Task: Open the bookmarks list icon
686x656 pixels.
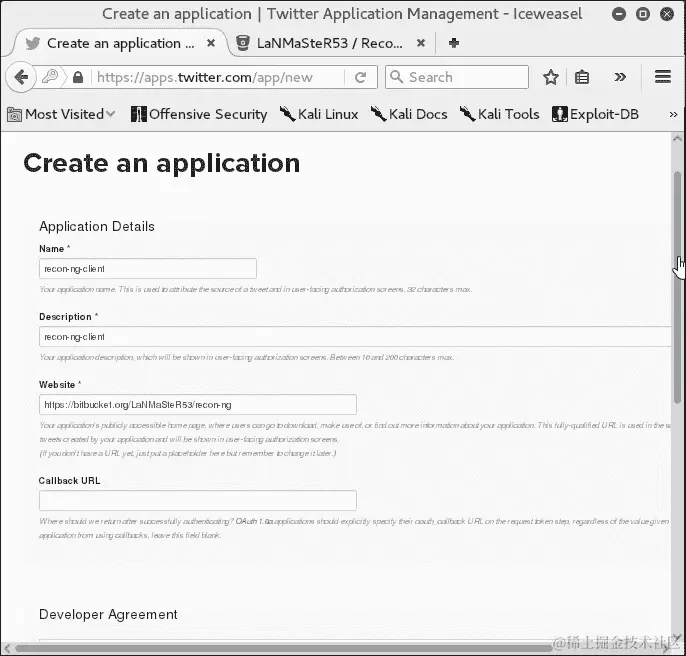Action: (581, 77)
